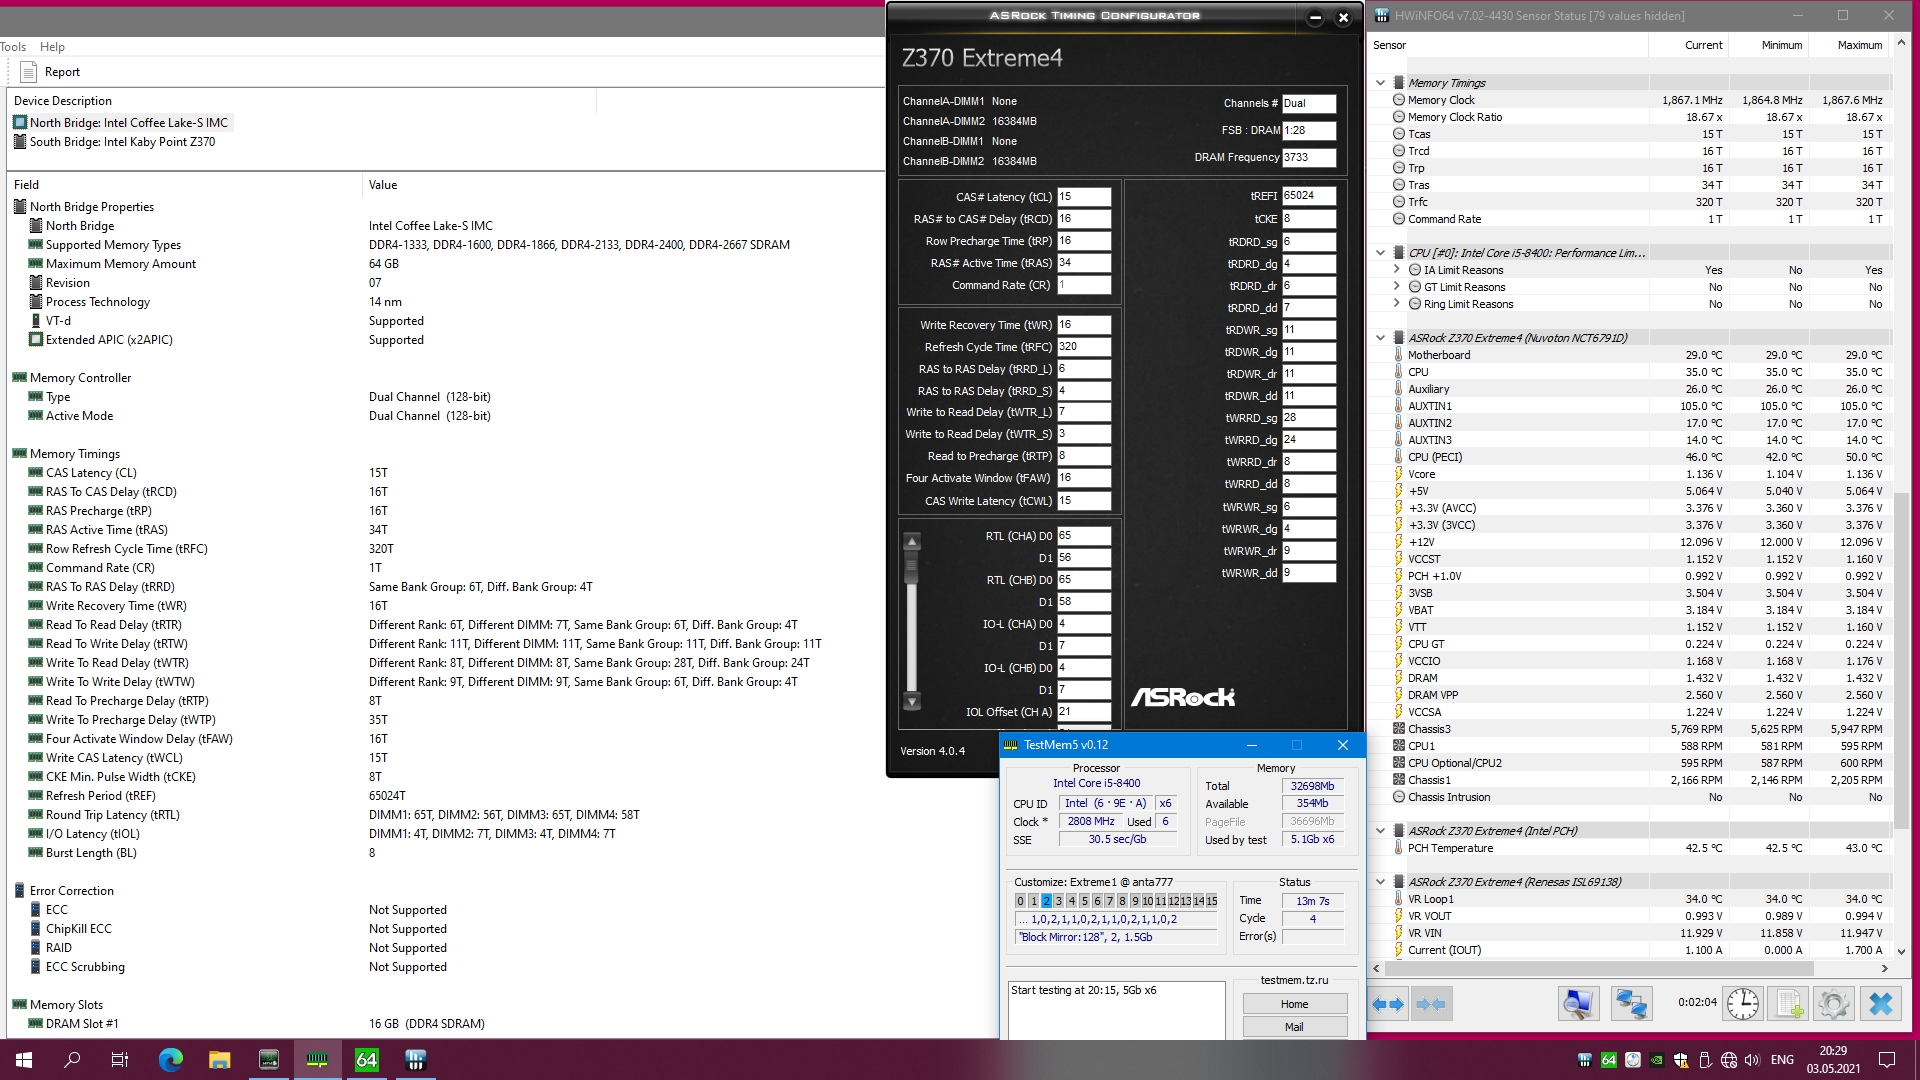The width and height of the screenshot is (1920, 1080).
Task: Collapse the Memory Timings sensor group
Action: click(x=1381, y=83)
